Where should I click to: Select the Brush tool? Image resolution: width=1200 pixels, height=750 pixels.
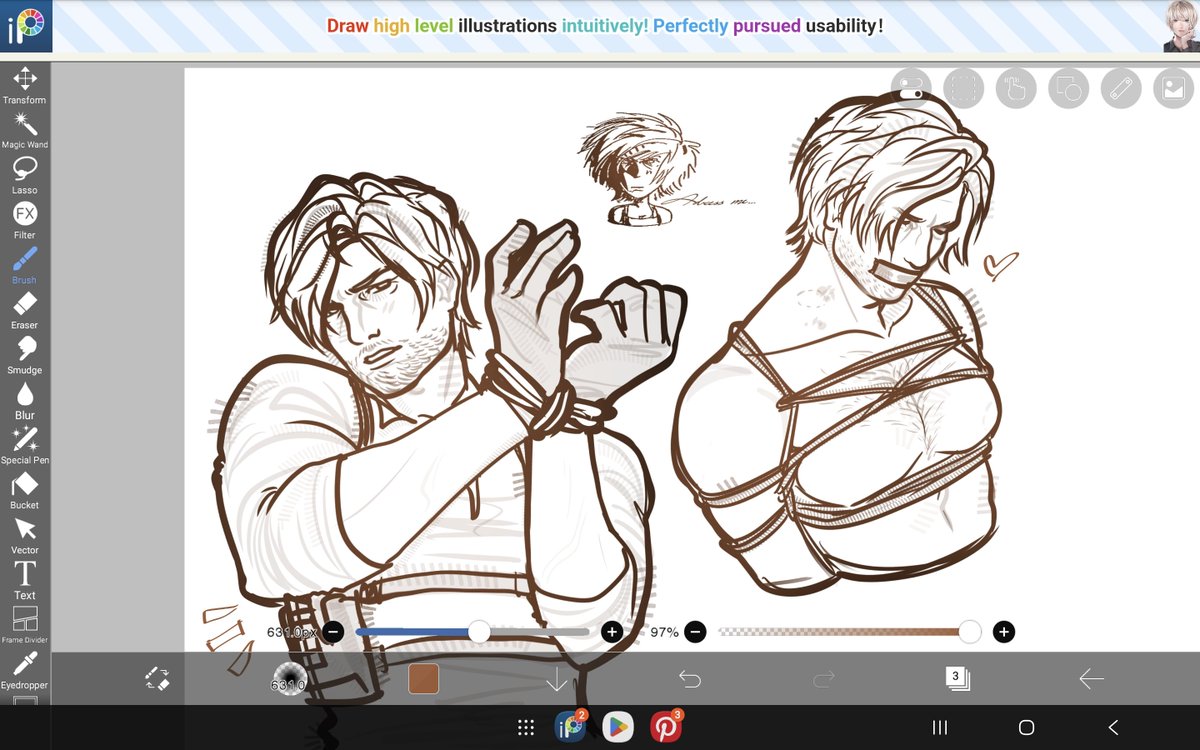point(24,265)
